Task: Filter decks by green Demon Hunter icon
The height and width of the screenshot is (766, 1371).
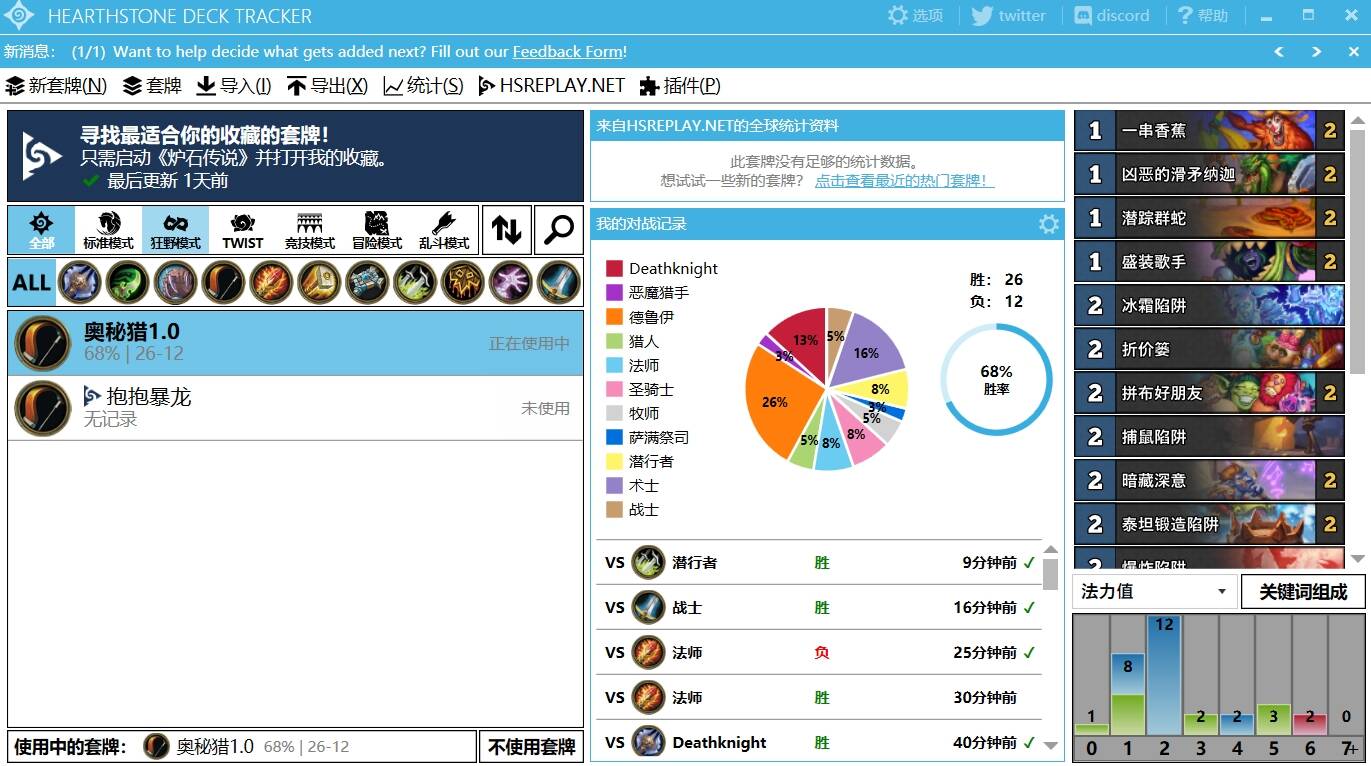Action: tap(127, 283)
